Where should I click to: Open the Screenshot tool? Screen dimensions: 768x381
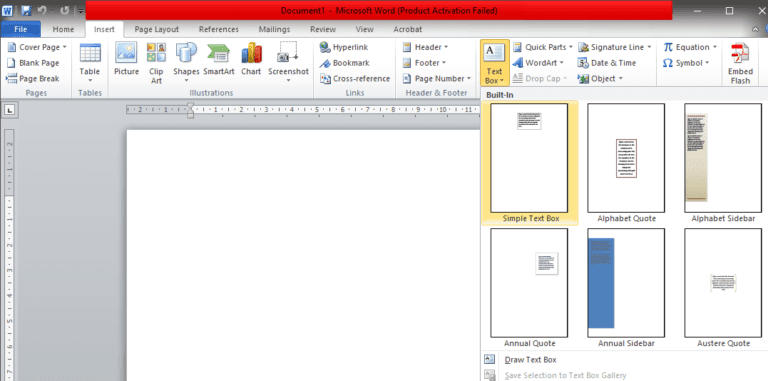[288, 62]
